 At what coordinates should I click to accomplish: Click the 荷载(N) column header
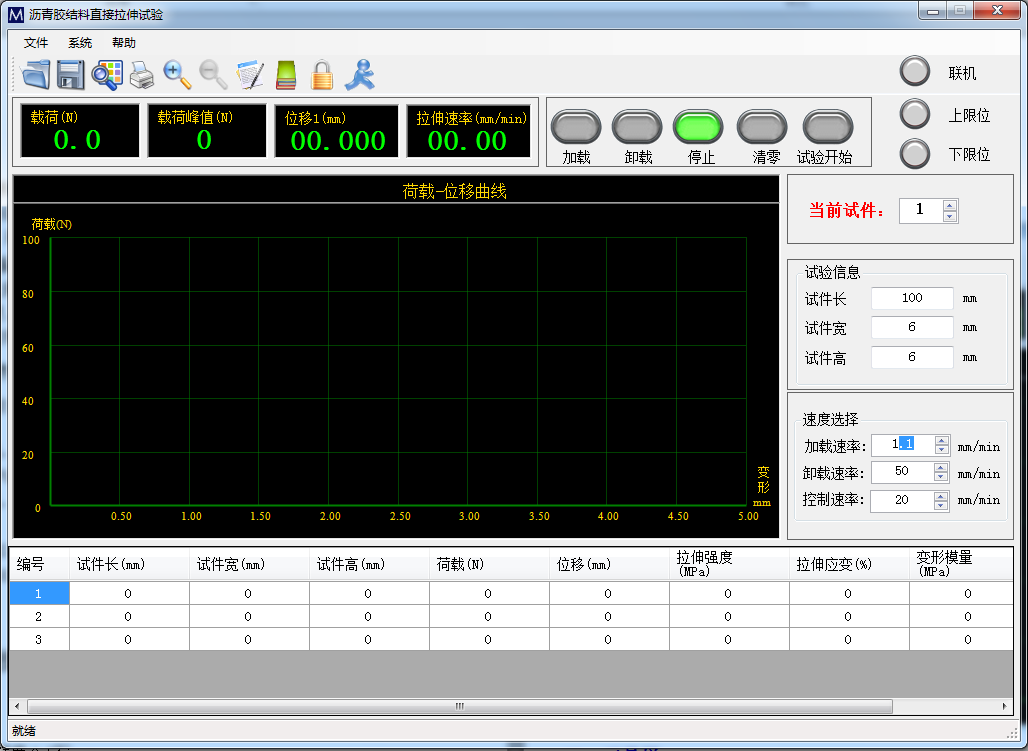tap(489, 564)
